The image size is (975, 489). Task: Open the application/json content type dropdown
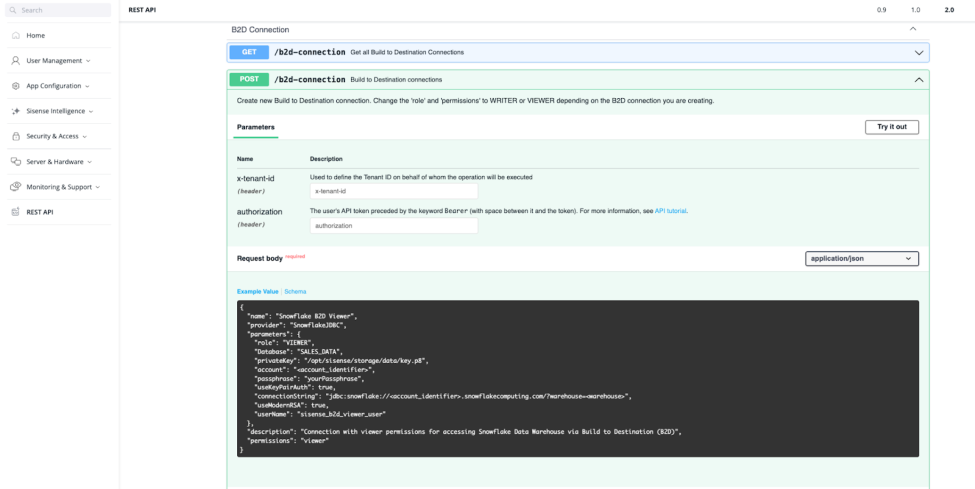(x=861, y=258)
